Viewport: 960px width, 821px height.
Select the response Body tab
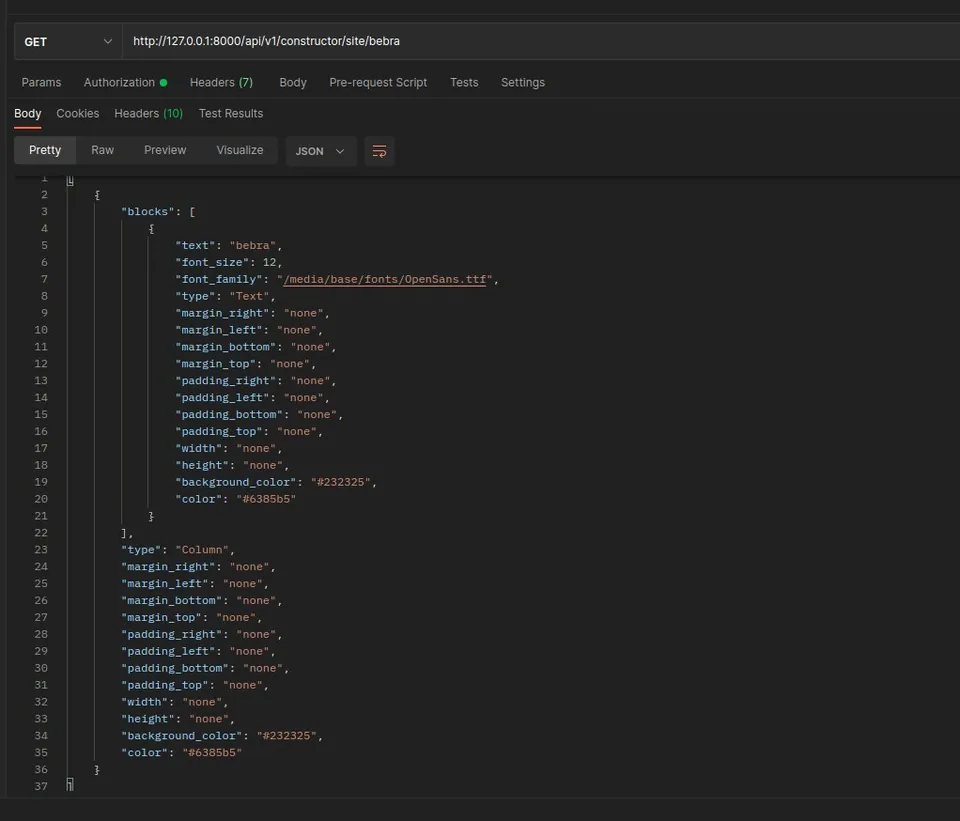28,114
